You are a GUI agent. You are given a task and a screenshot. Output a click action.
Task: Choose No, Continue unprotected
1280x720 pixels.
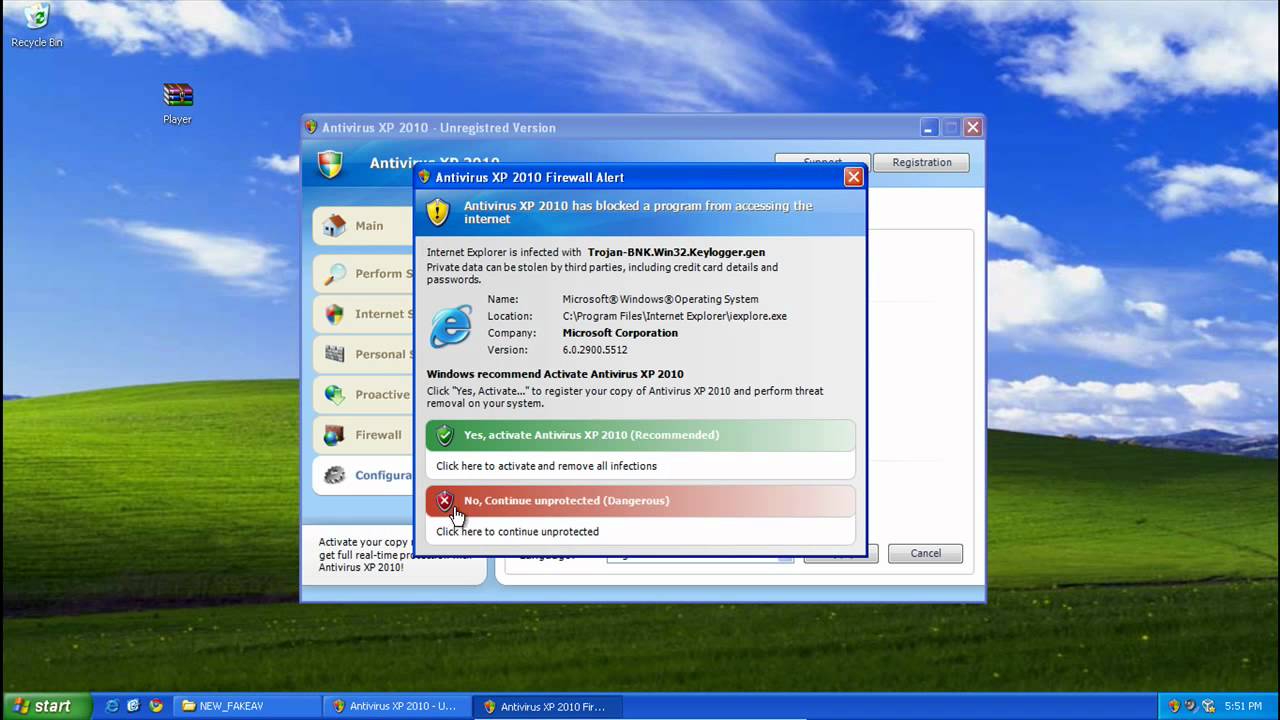pyautogui.click(x=640, y=501)
